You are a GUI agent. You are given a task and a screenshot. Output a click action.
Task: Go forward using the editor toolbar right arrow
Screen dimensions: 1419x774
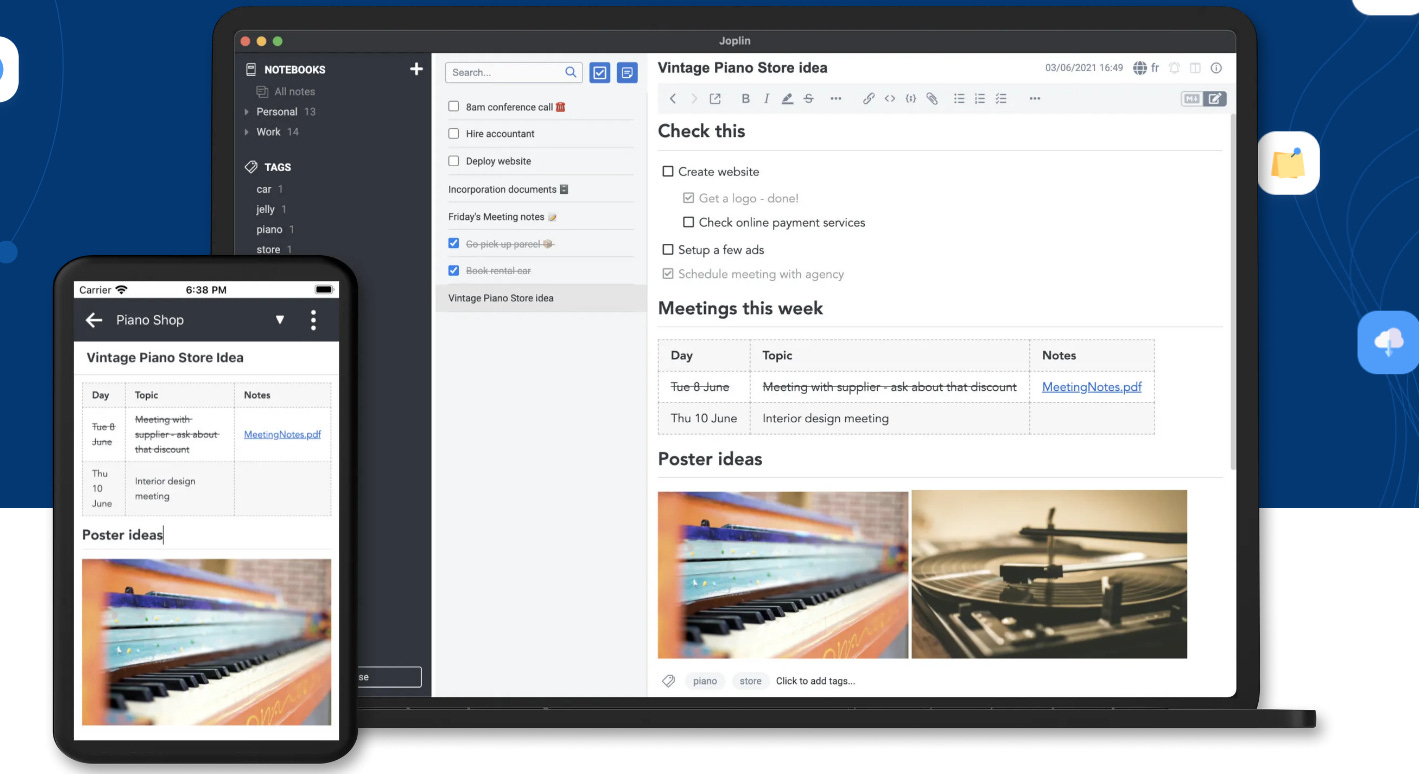tap(694, 99)
